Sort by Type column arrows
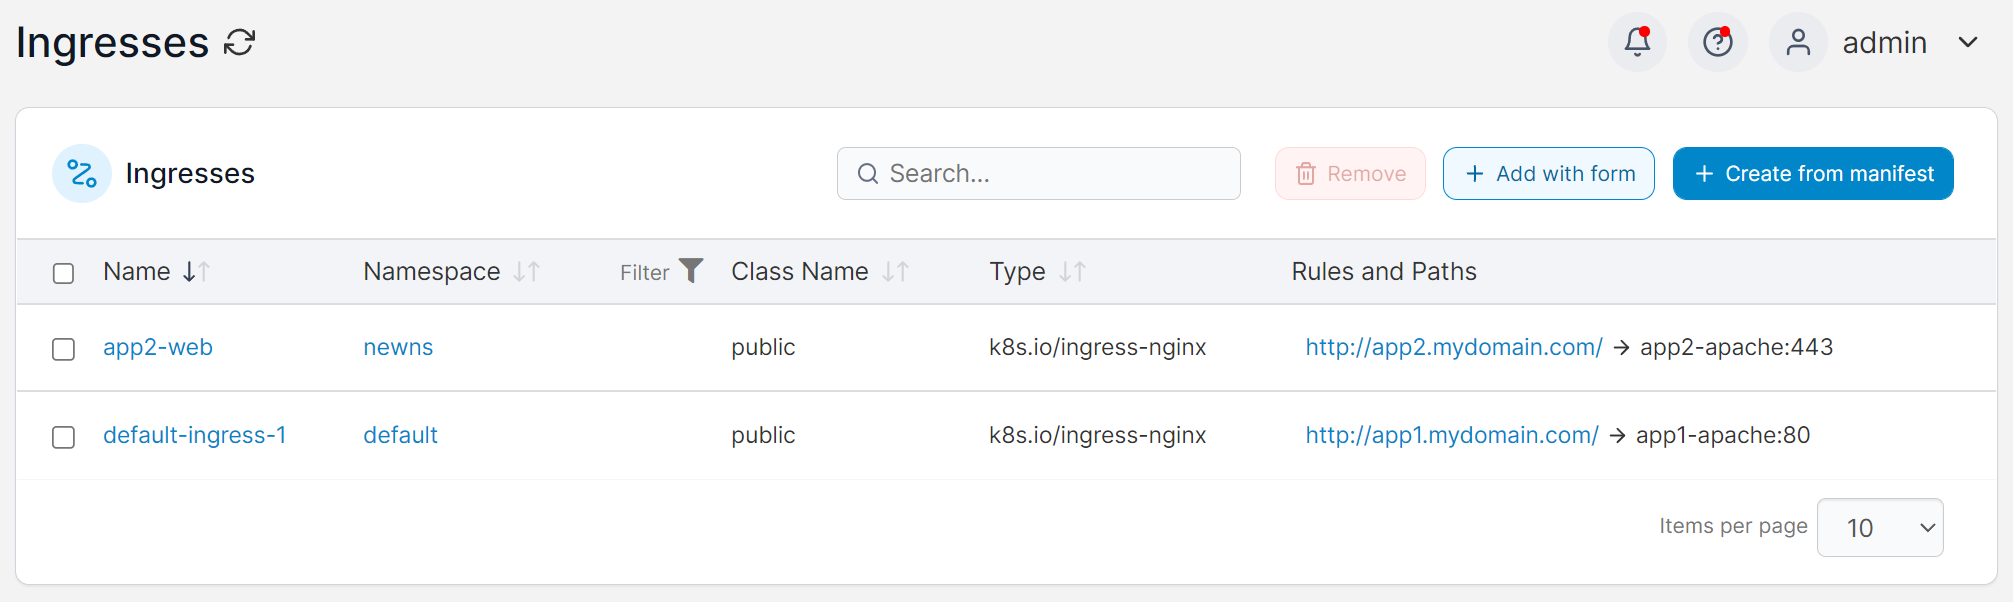This screenshot has width=2013, height=602. click(1073, 272)
